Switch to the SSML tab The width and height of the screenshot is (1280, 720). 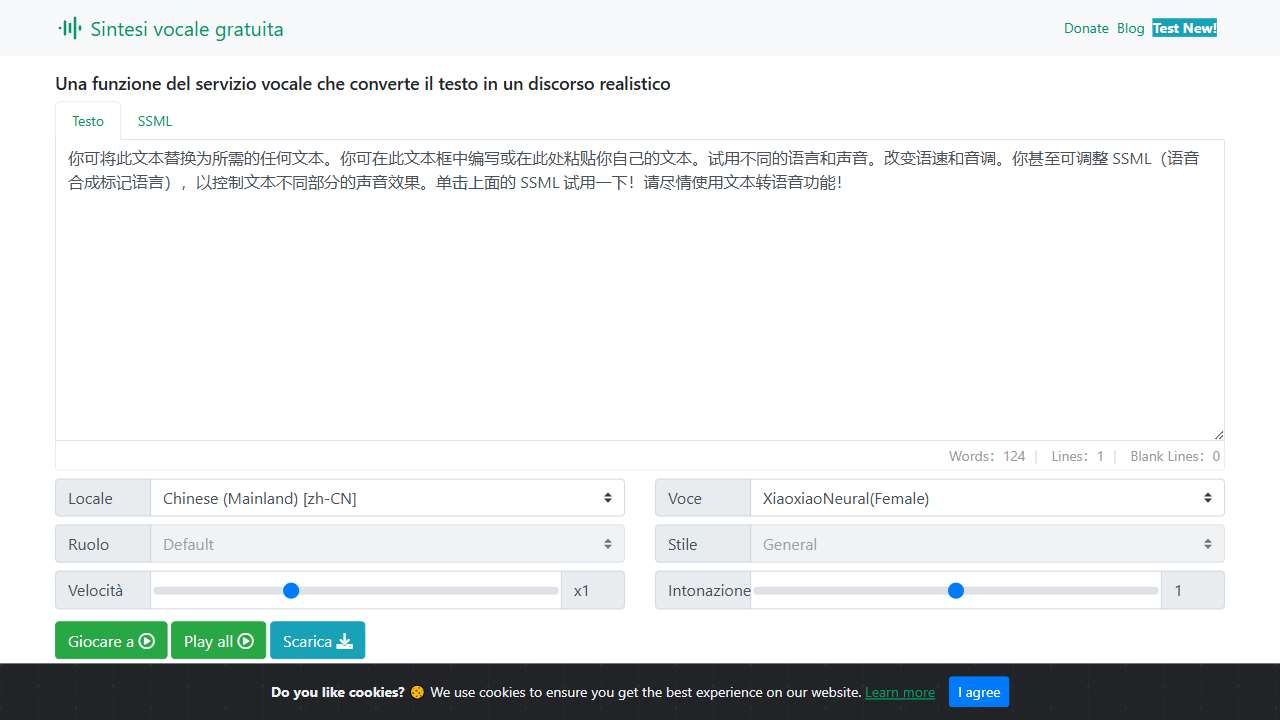tap(155, 121)
